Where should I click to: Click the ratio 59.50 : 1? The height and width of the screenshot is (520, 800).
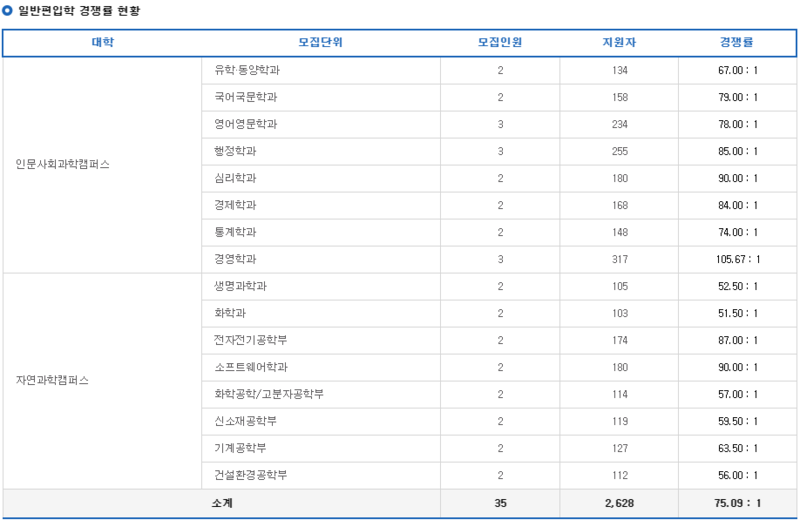[738, 422]
